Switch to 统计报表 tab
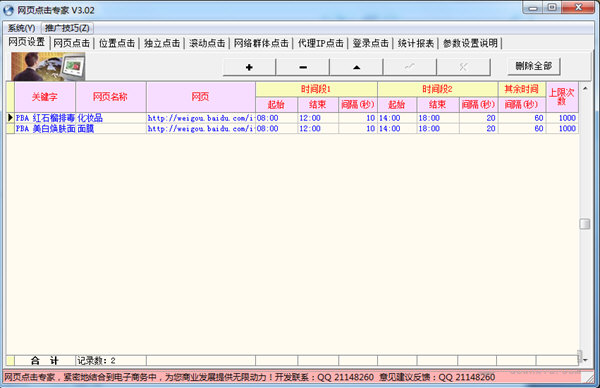 [x=416, y=43]
